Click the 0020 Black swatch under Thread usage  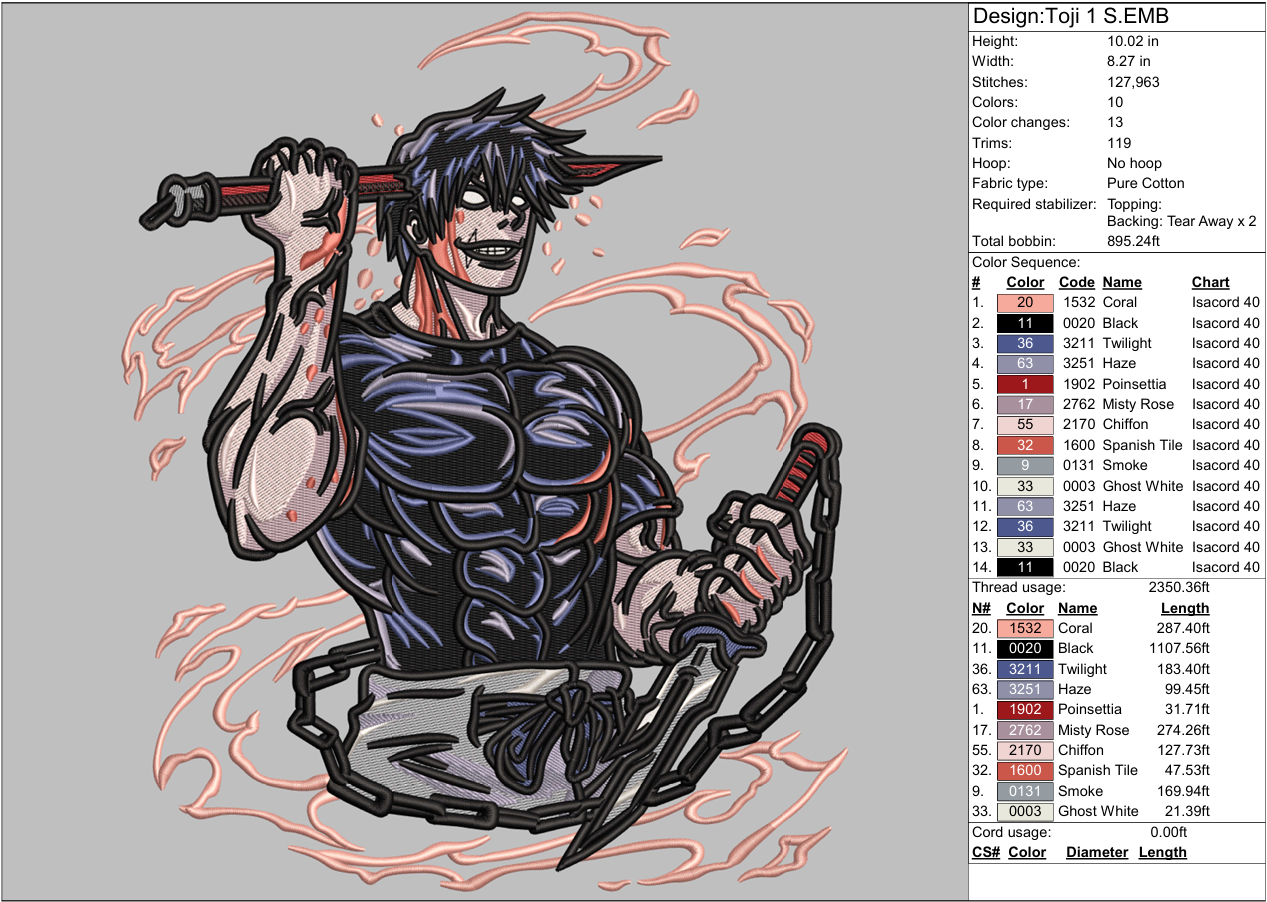point(1025,648)
